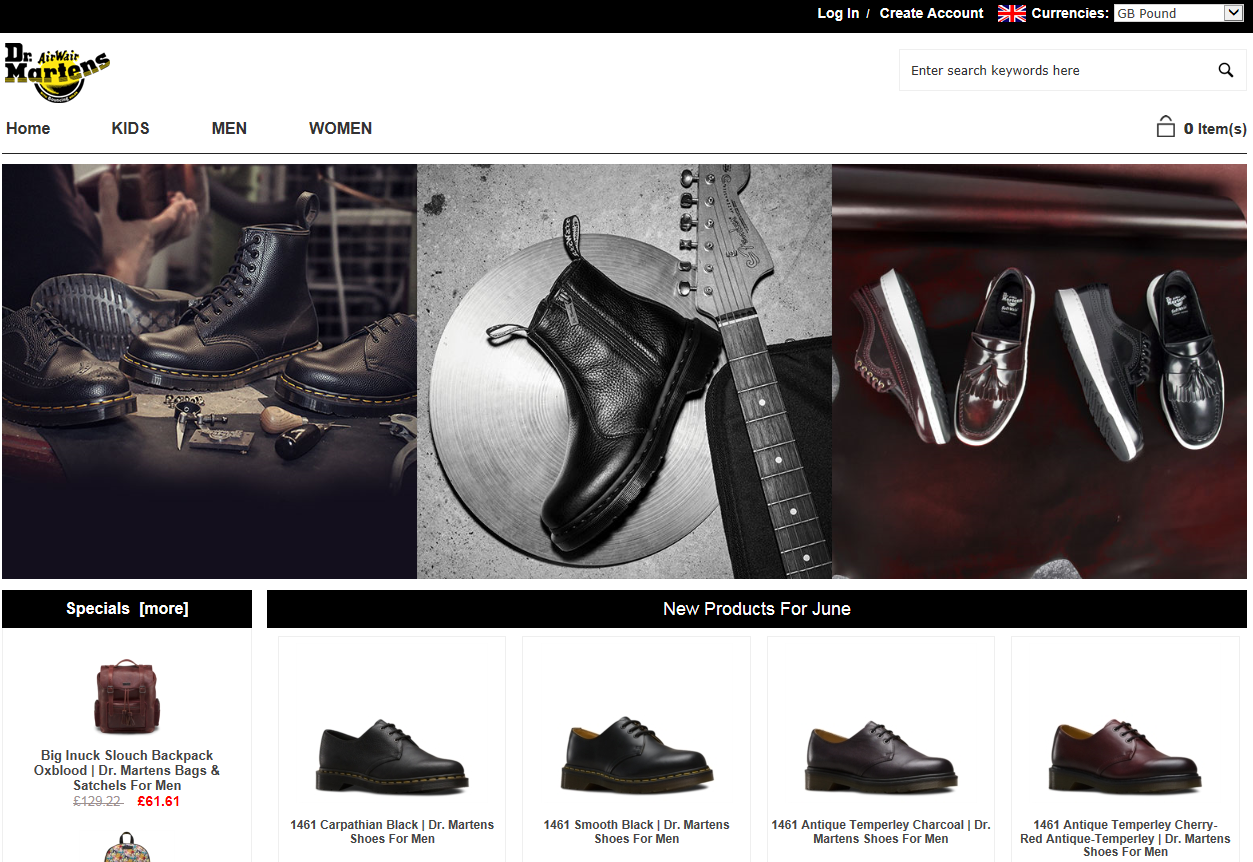The height and width of the screenshot is (862, 1253).
Task: Open the WOMEN category menu
Action: click(x=340, y=128)
